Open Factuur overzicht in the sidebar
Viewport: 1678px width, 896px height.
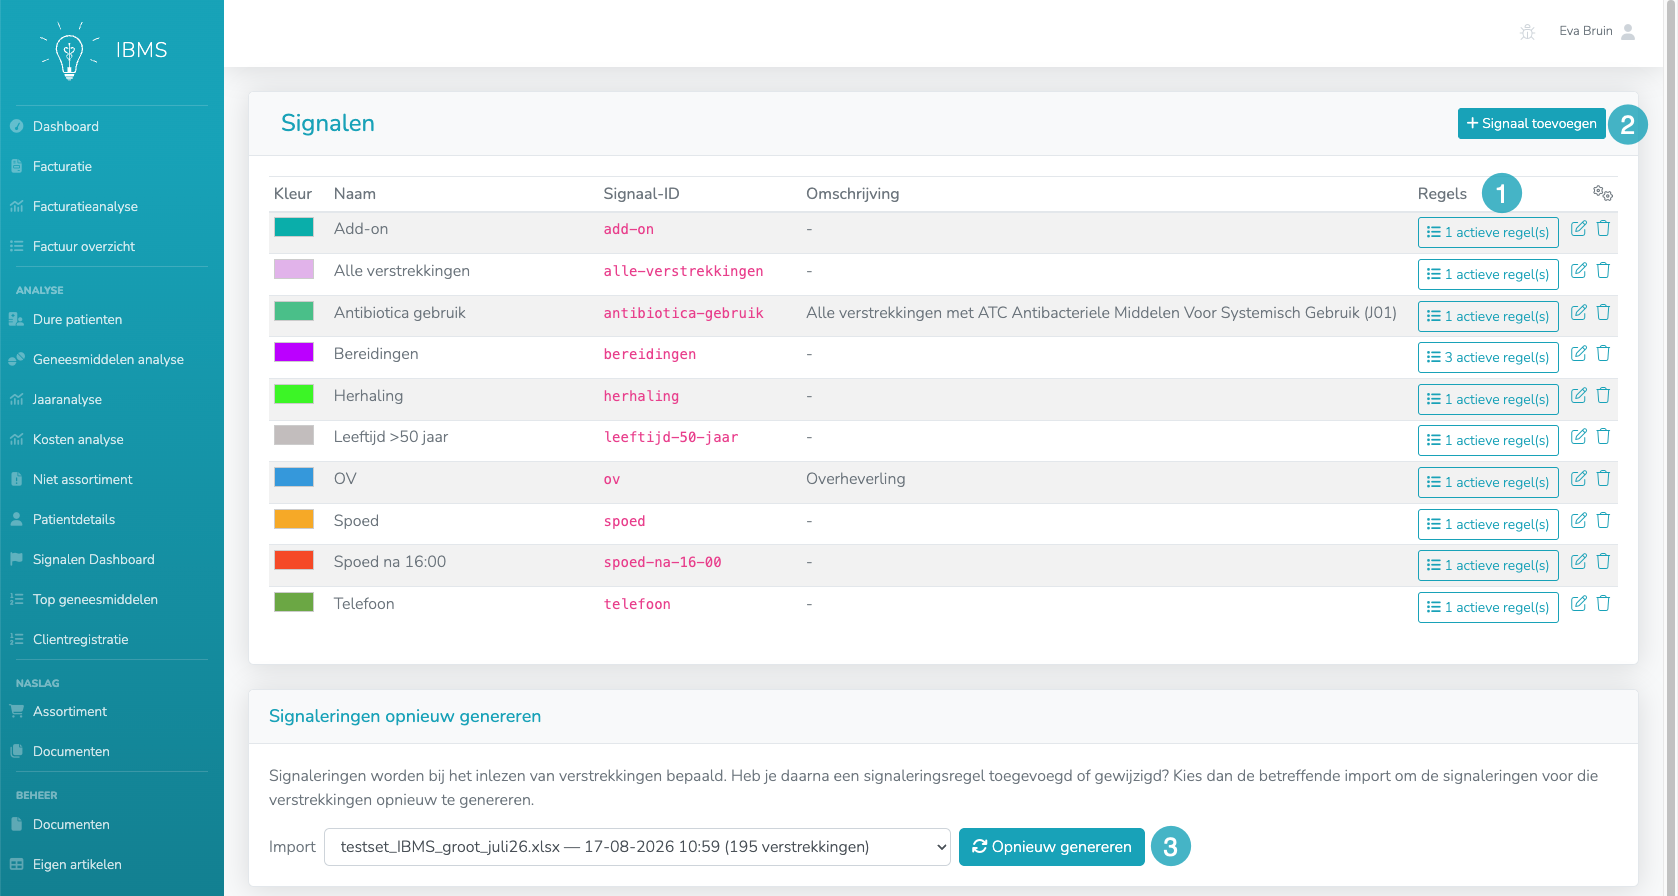pyautogui.click(x=84, y=247)
